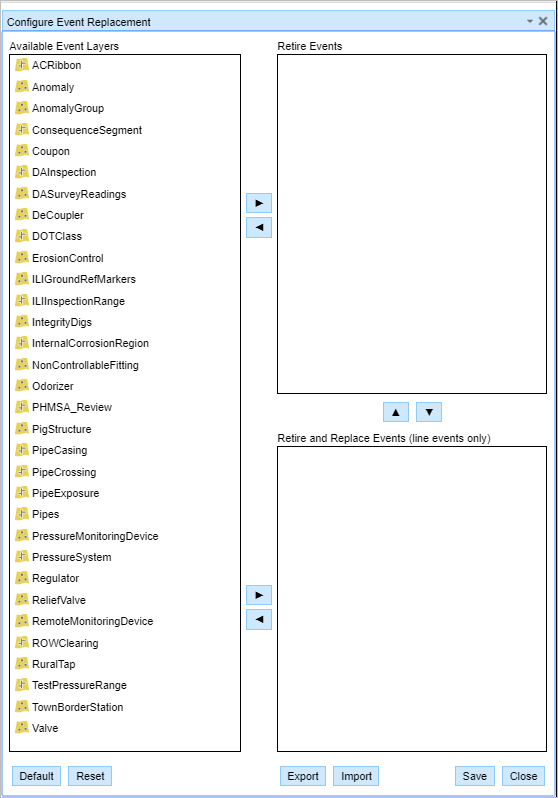Add layer to Retire and Replace Events
558x798 pixels.
pyautogui.click(x=259, y=595)
